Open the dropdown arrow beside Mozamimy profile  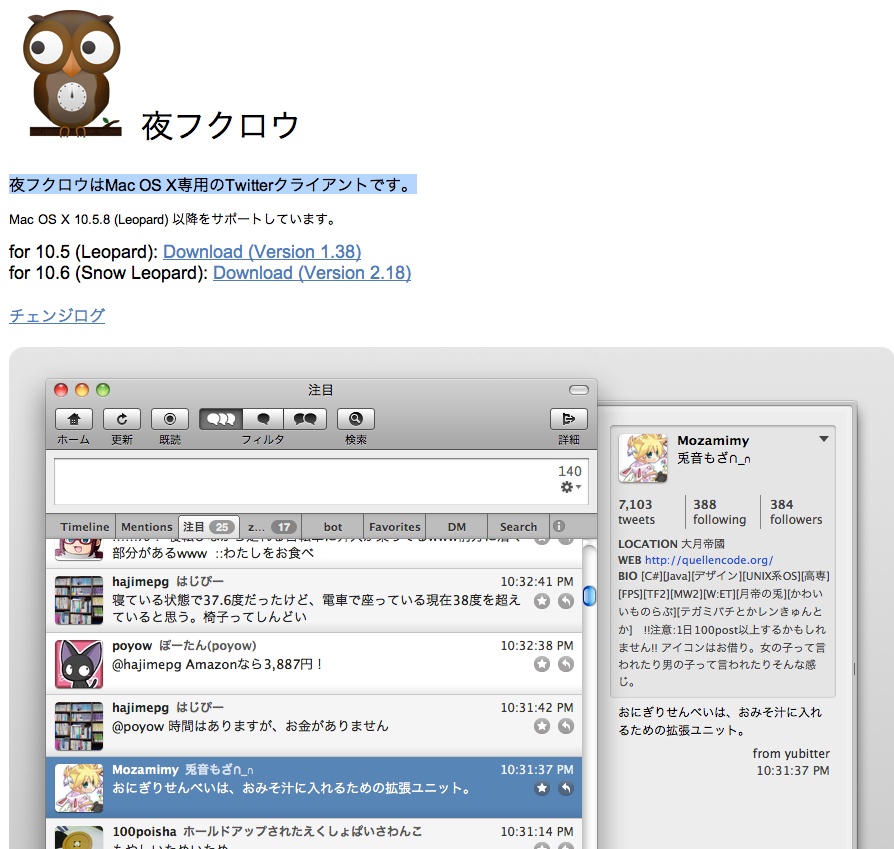pyautogui.click(x=823, y=438)
